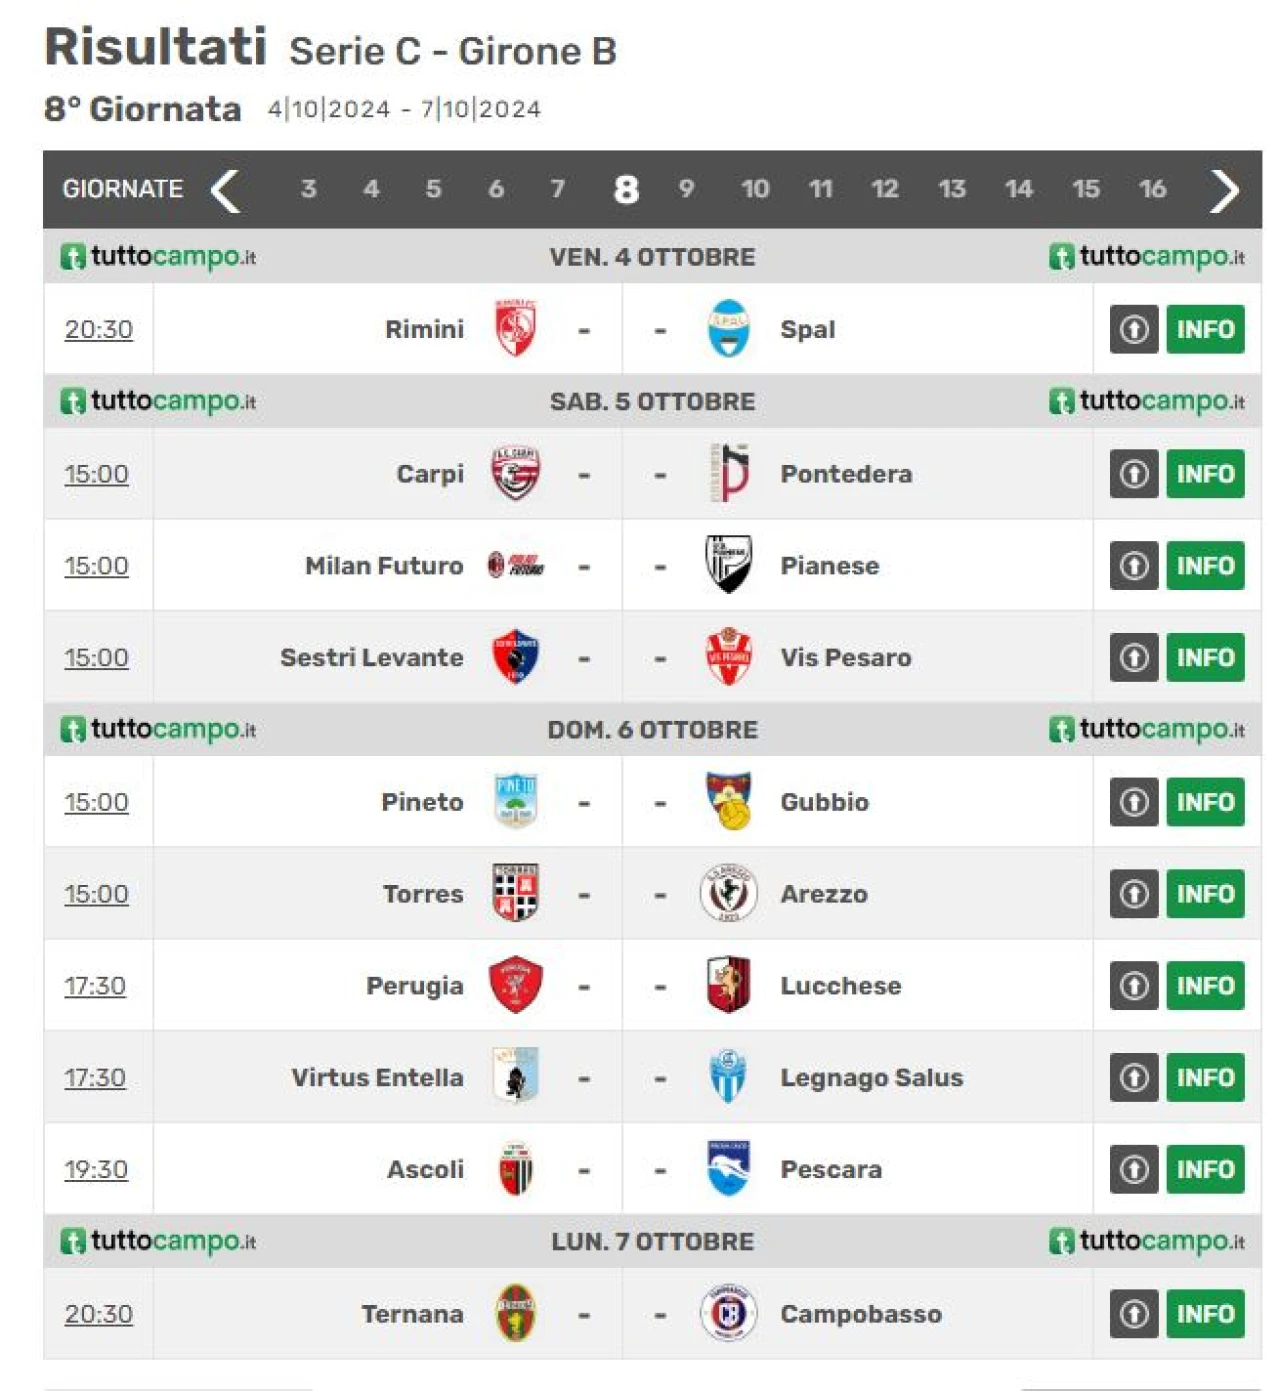Screen dimensions: 1280x1391
Task: Click the Perugia red griffin crest
Action: pyautogui.click(x=516, y=985)
